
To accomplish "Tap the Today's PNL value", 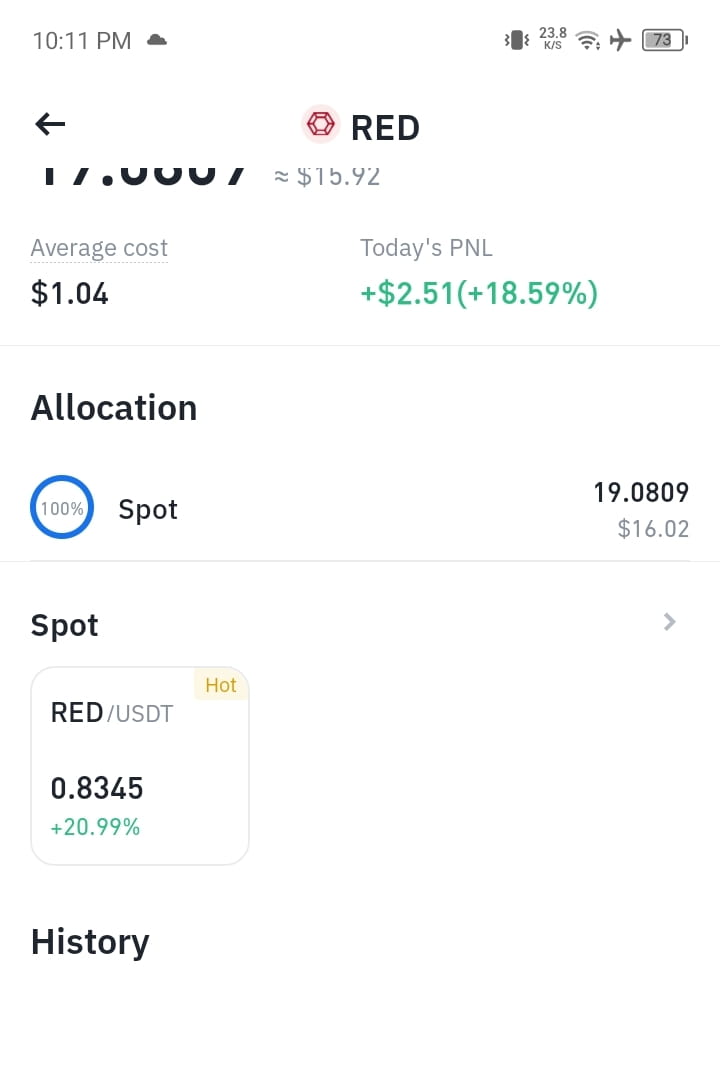I will 479,293.
